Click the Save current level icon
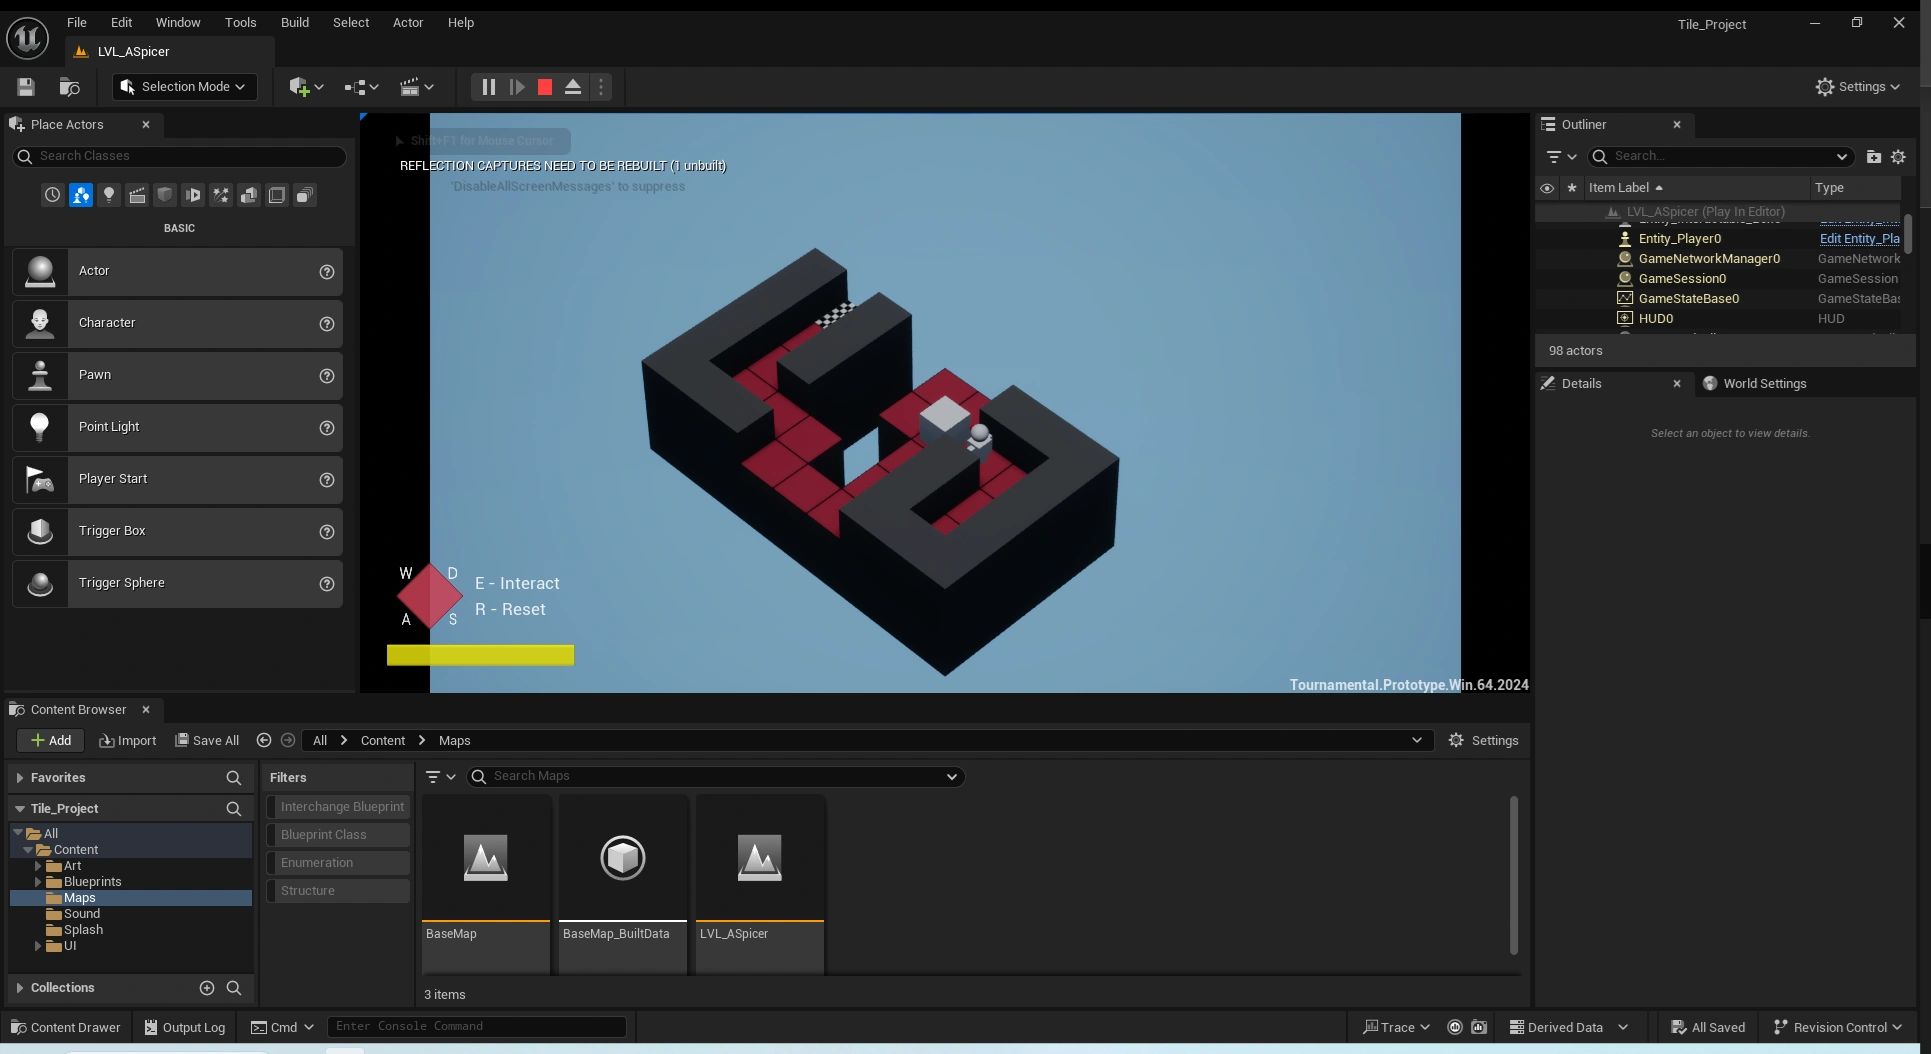 click(x=26, y=87)
